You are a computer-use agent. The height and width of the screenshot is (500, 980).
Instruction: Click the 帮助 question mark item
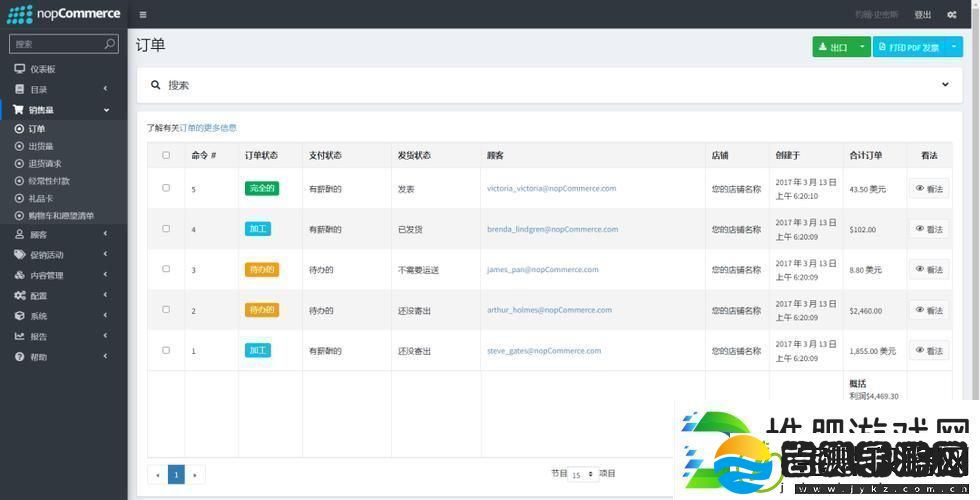pos(38,357)
